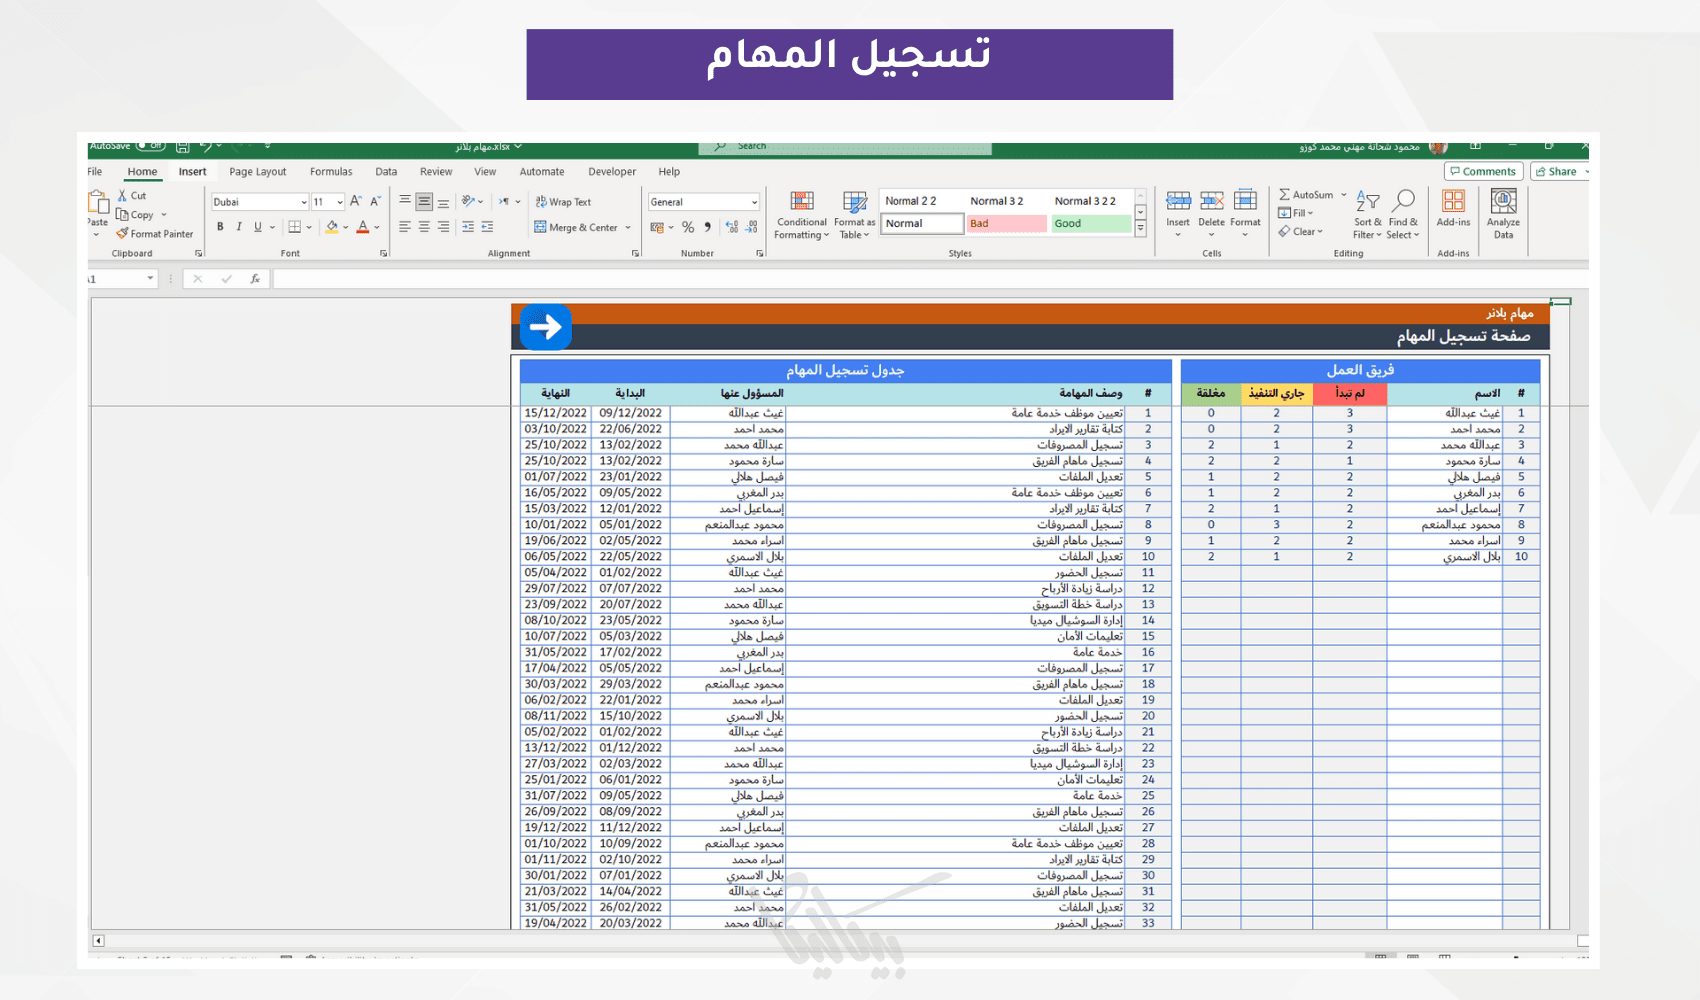Click the Copy button
The height and width of the screenshot is (1000, 1700).
click(x=135, y=215)
